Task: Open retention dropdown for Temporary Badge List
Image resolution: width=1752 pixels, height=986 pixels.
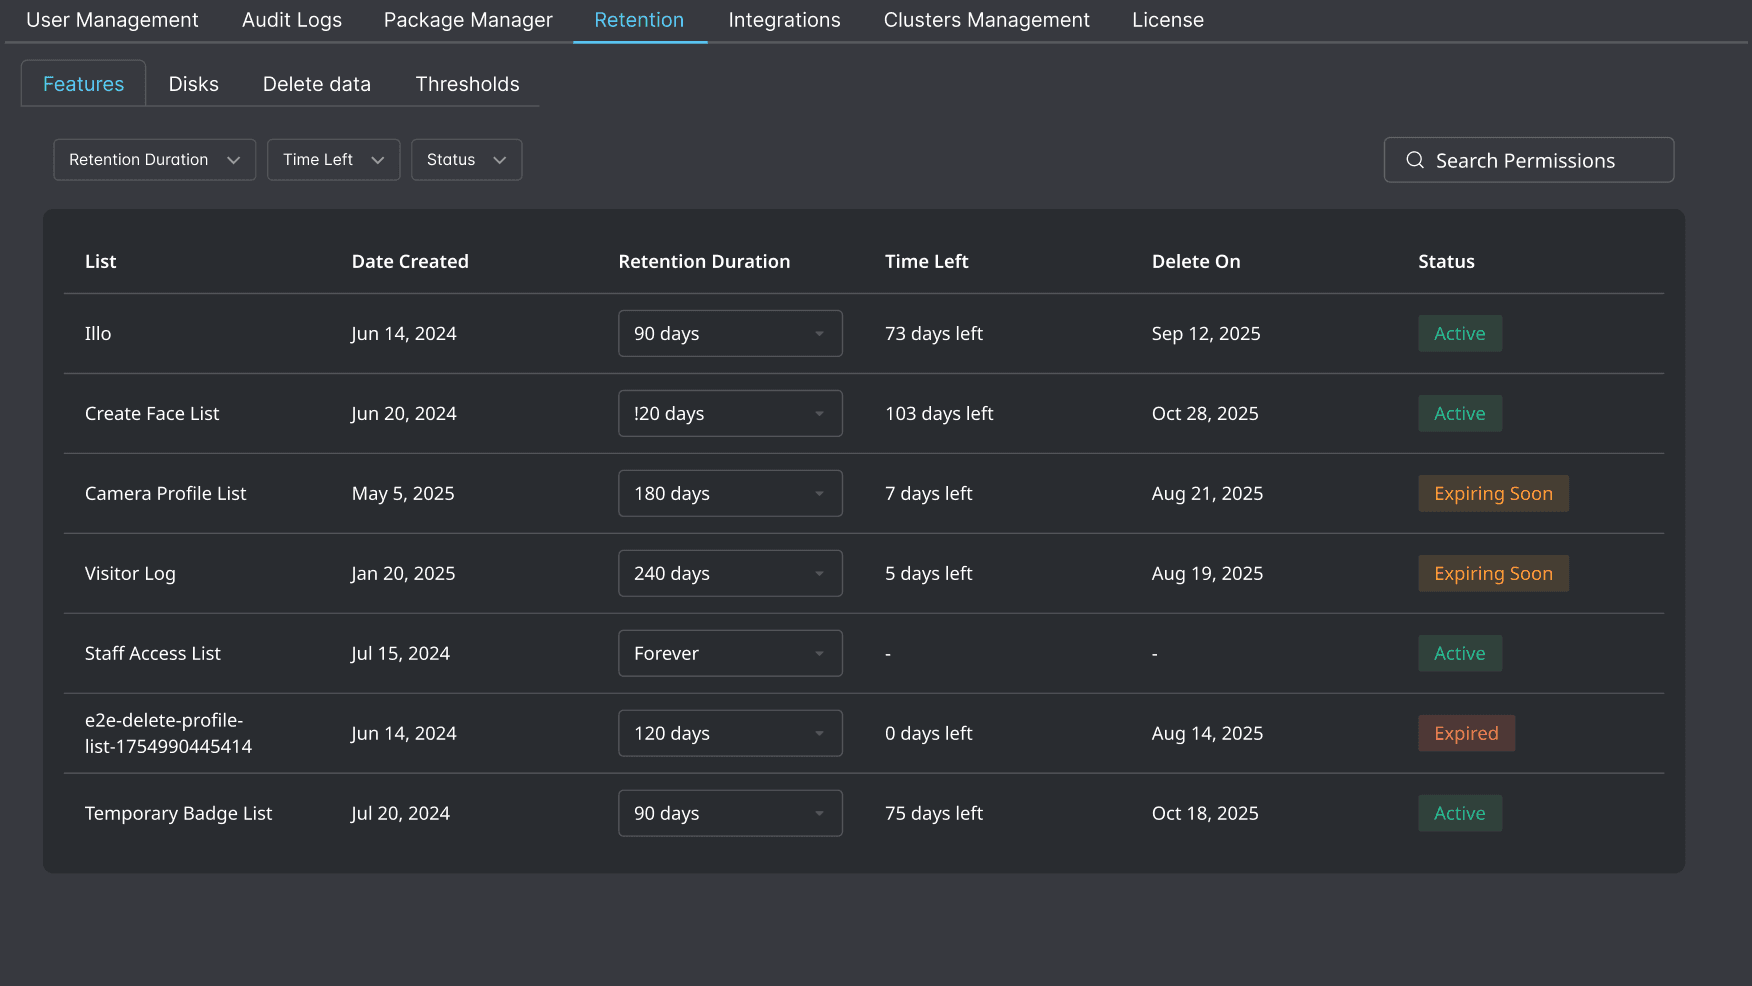Action: pyautogui.click(x=730, y=813)
